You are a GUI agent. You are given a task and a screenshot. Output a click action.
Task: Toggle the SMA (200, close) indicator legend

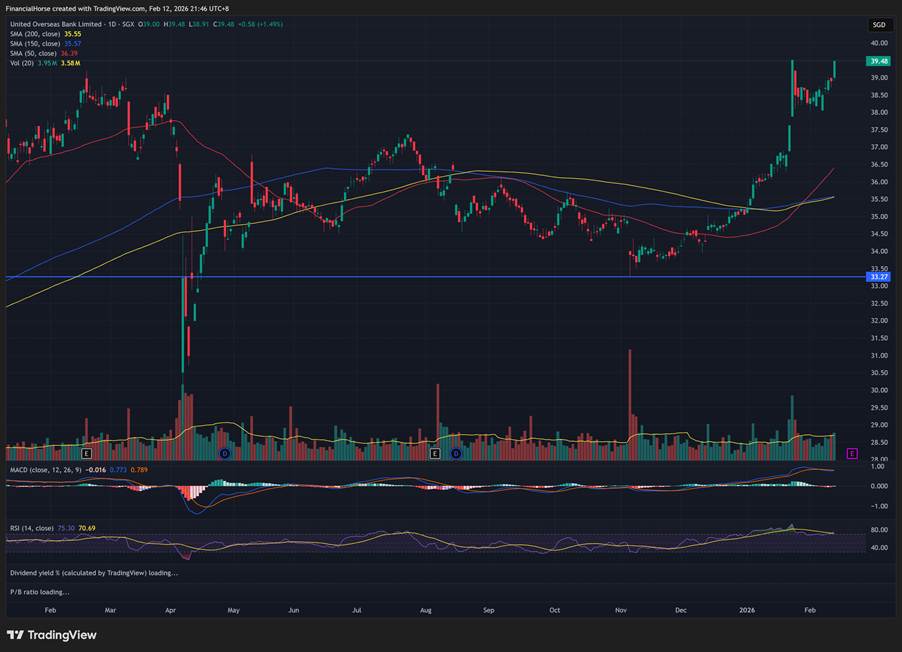33,33
